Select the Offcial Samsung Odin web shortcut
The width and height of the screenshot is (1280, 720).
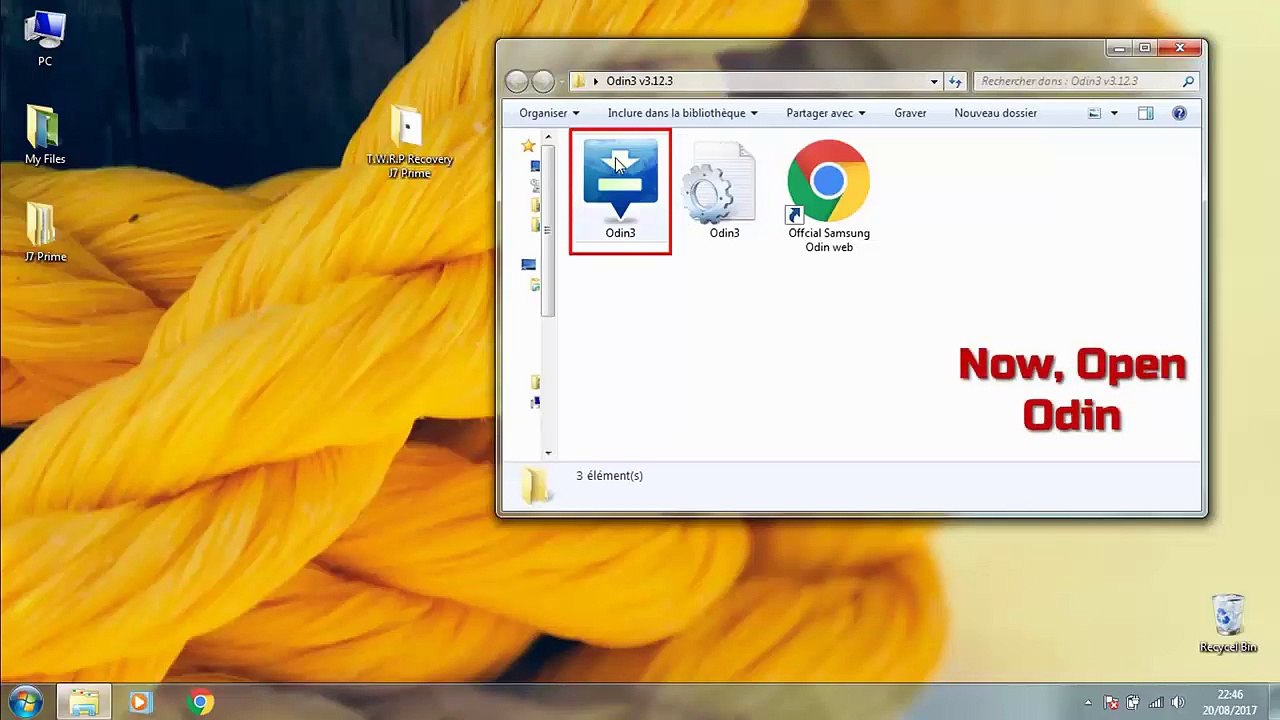click(x=828, y=195)
